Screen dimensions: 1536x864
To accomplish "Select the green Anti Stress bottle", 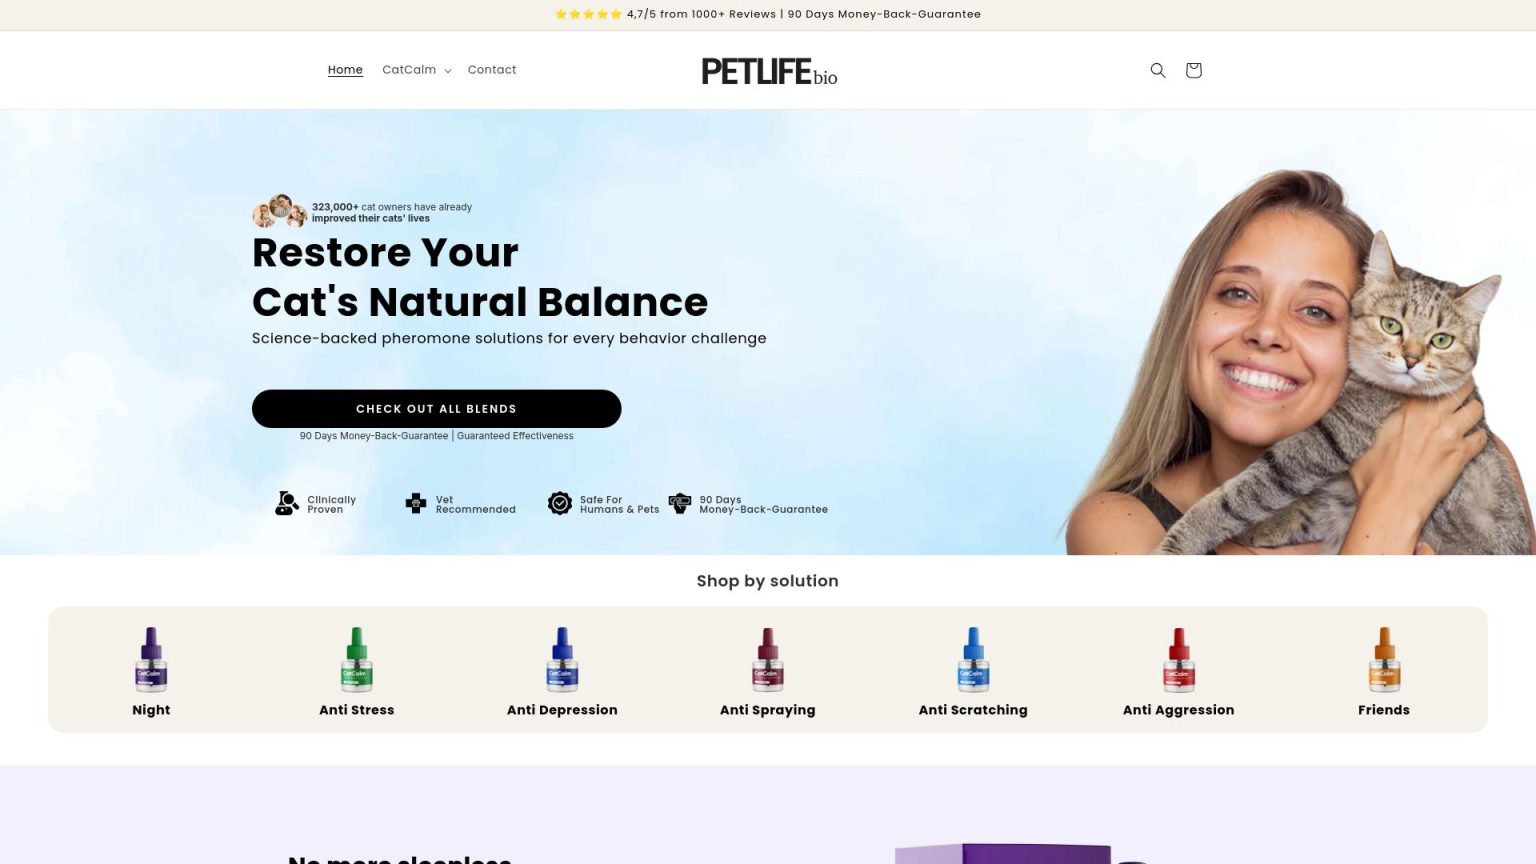I will pyautogui.click(x=357, y=660).
